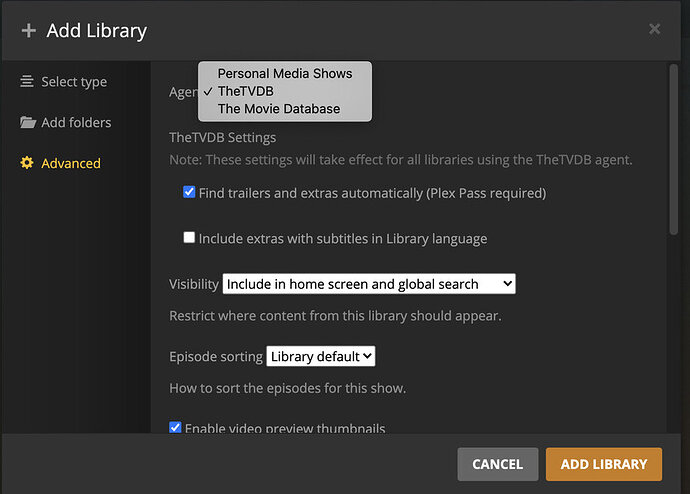
Task: Click the CANCEL button
Action: click(498, 464)
